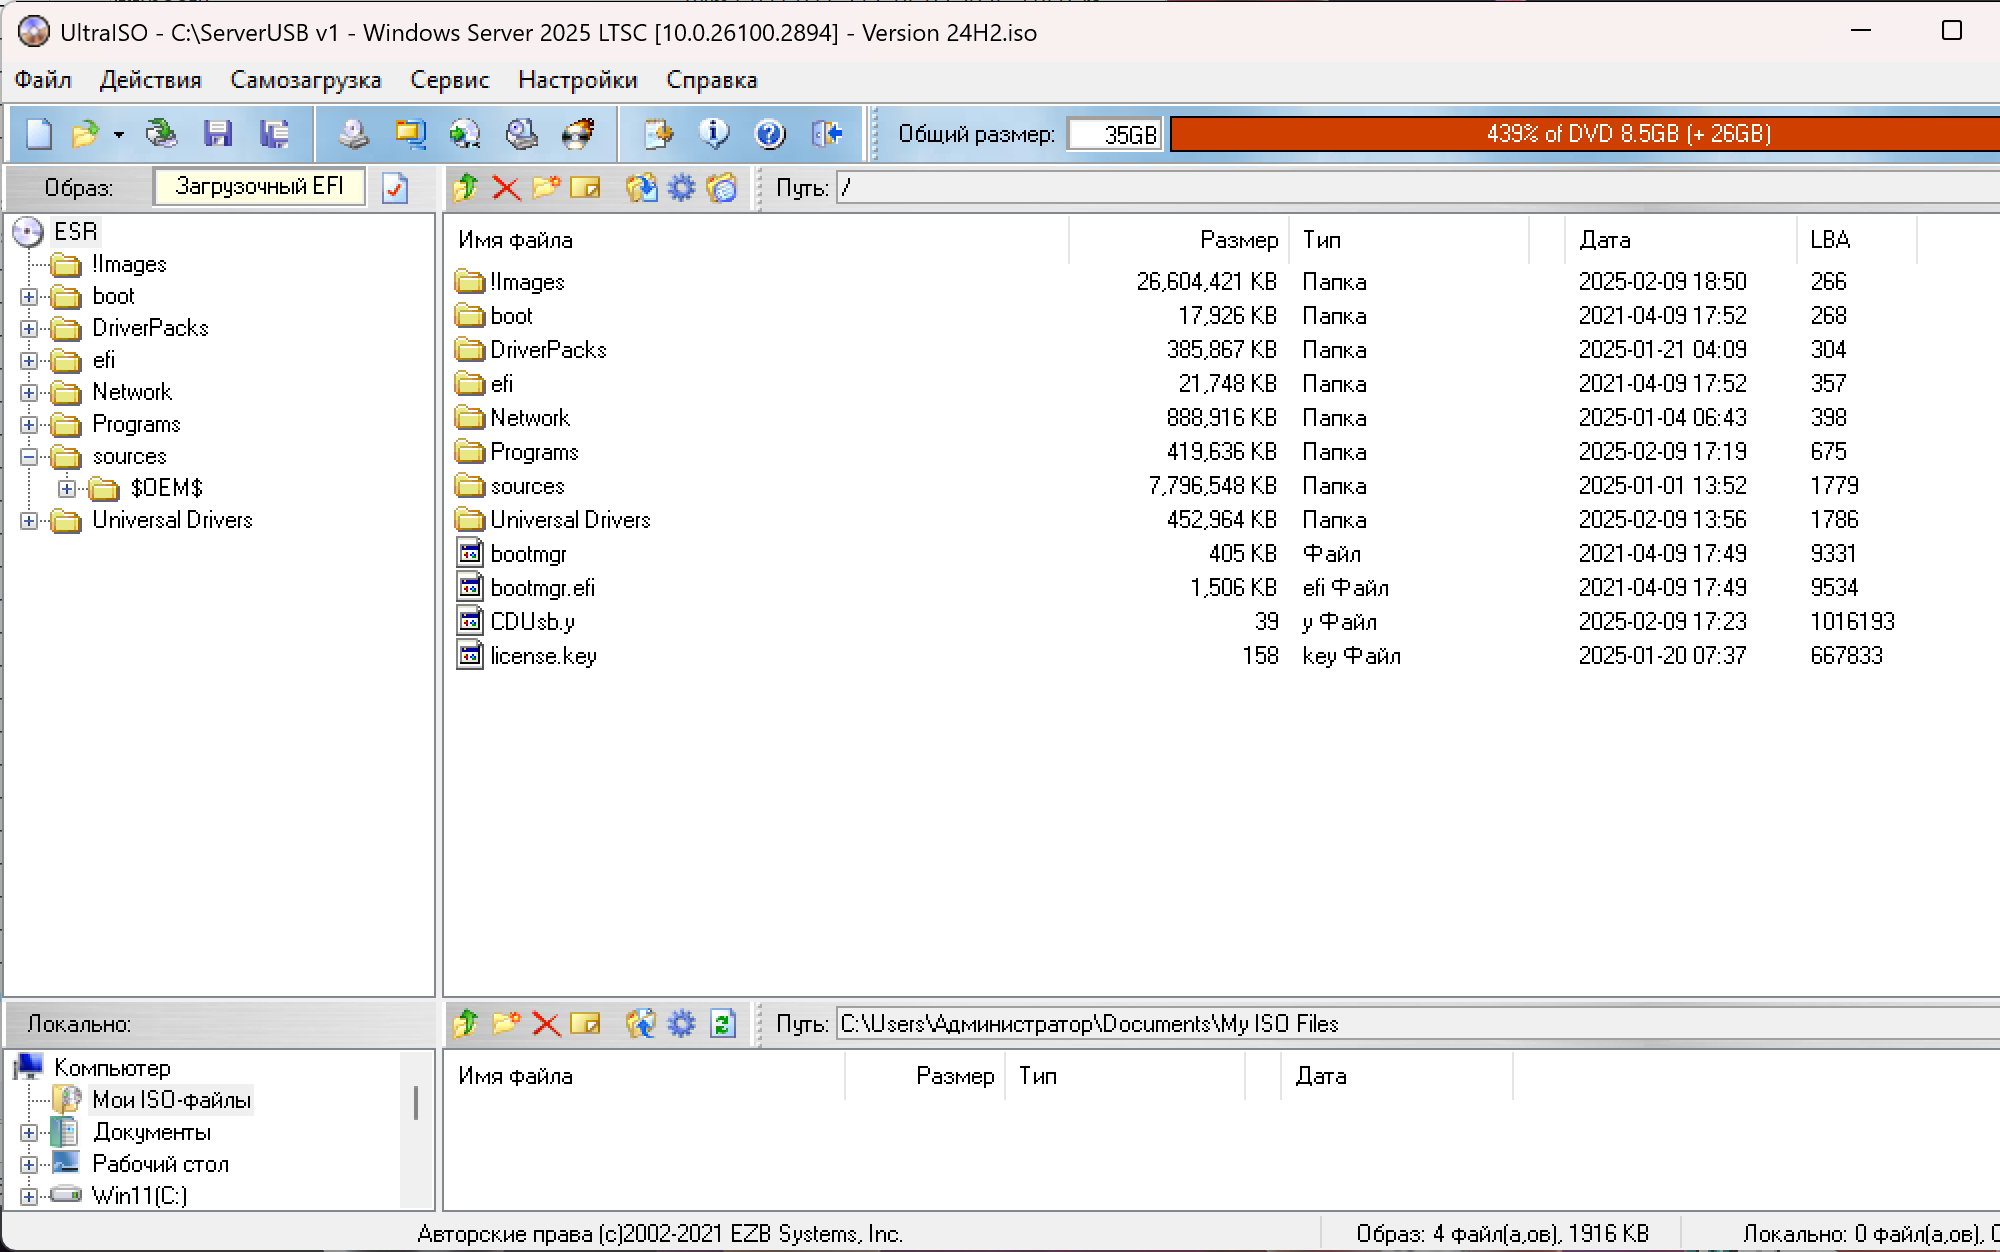Viewport: 2000px width, 1252px height.
Task: Expand the Документы local tree node
Action: coord(29,1133)
